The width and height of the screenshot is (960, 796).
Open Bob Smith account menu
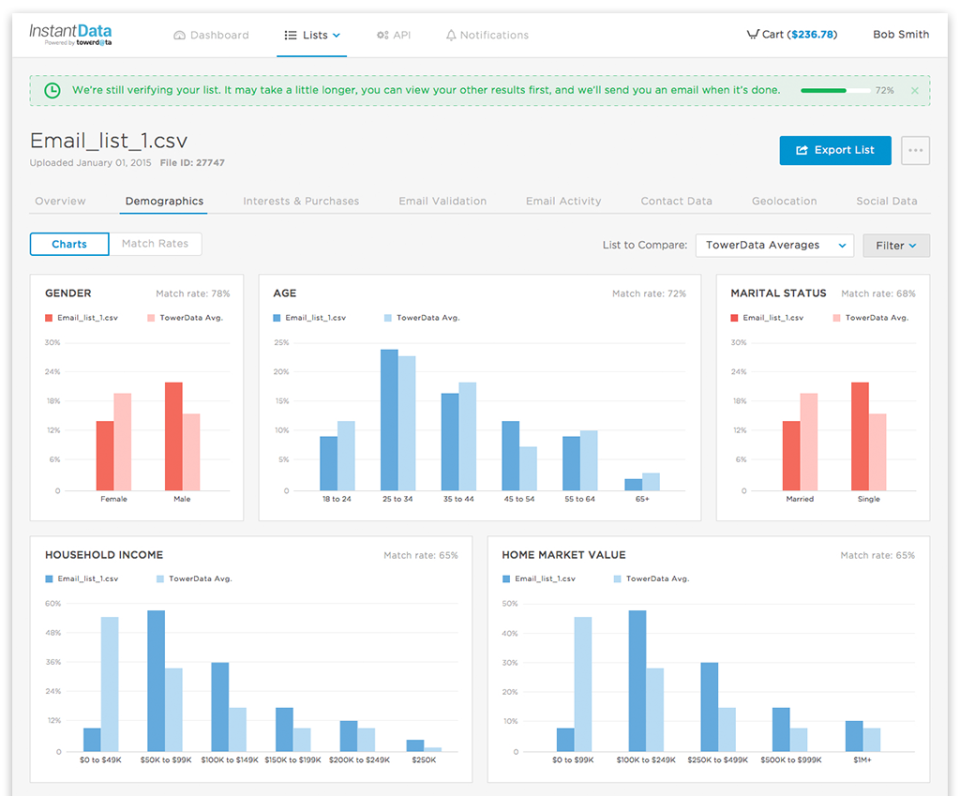coord(900,35)
